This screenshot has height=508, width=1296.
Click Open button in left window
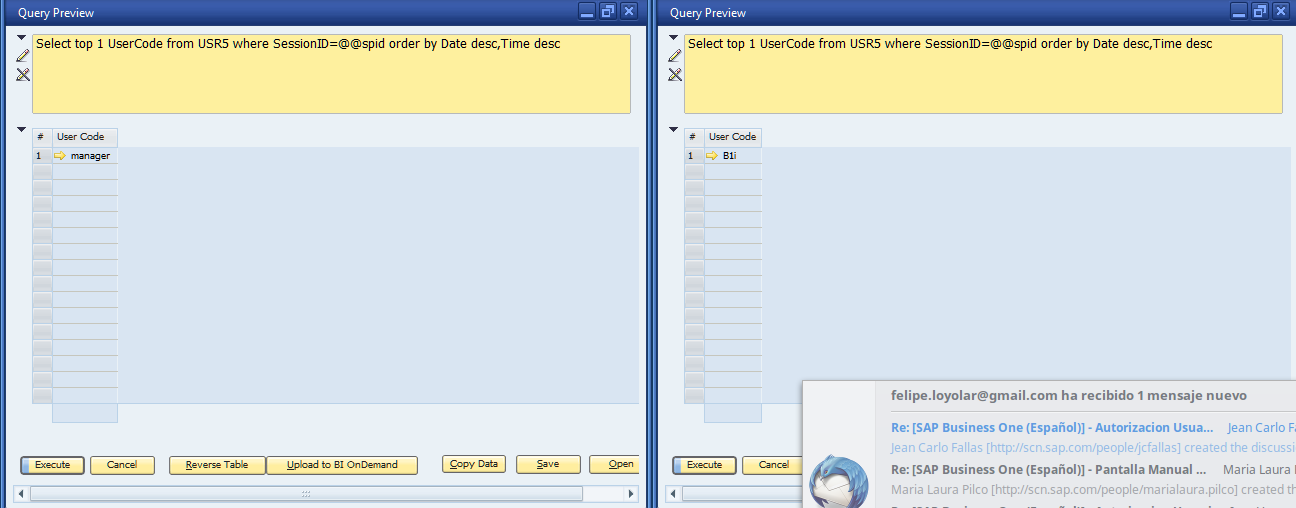pyautogui.click(x=614, y=465)
